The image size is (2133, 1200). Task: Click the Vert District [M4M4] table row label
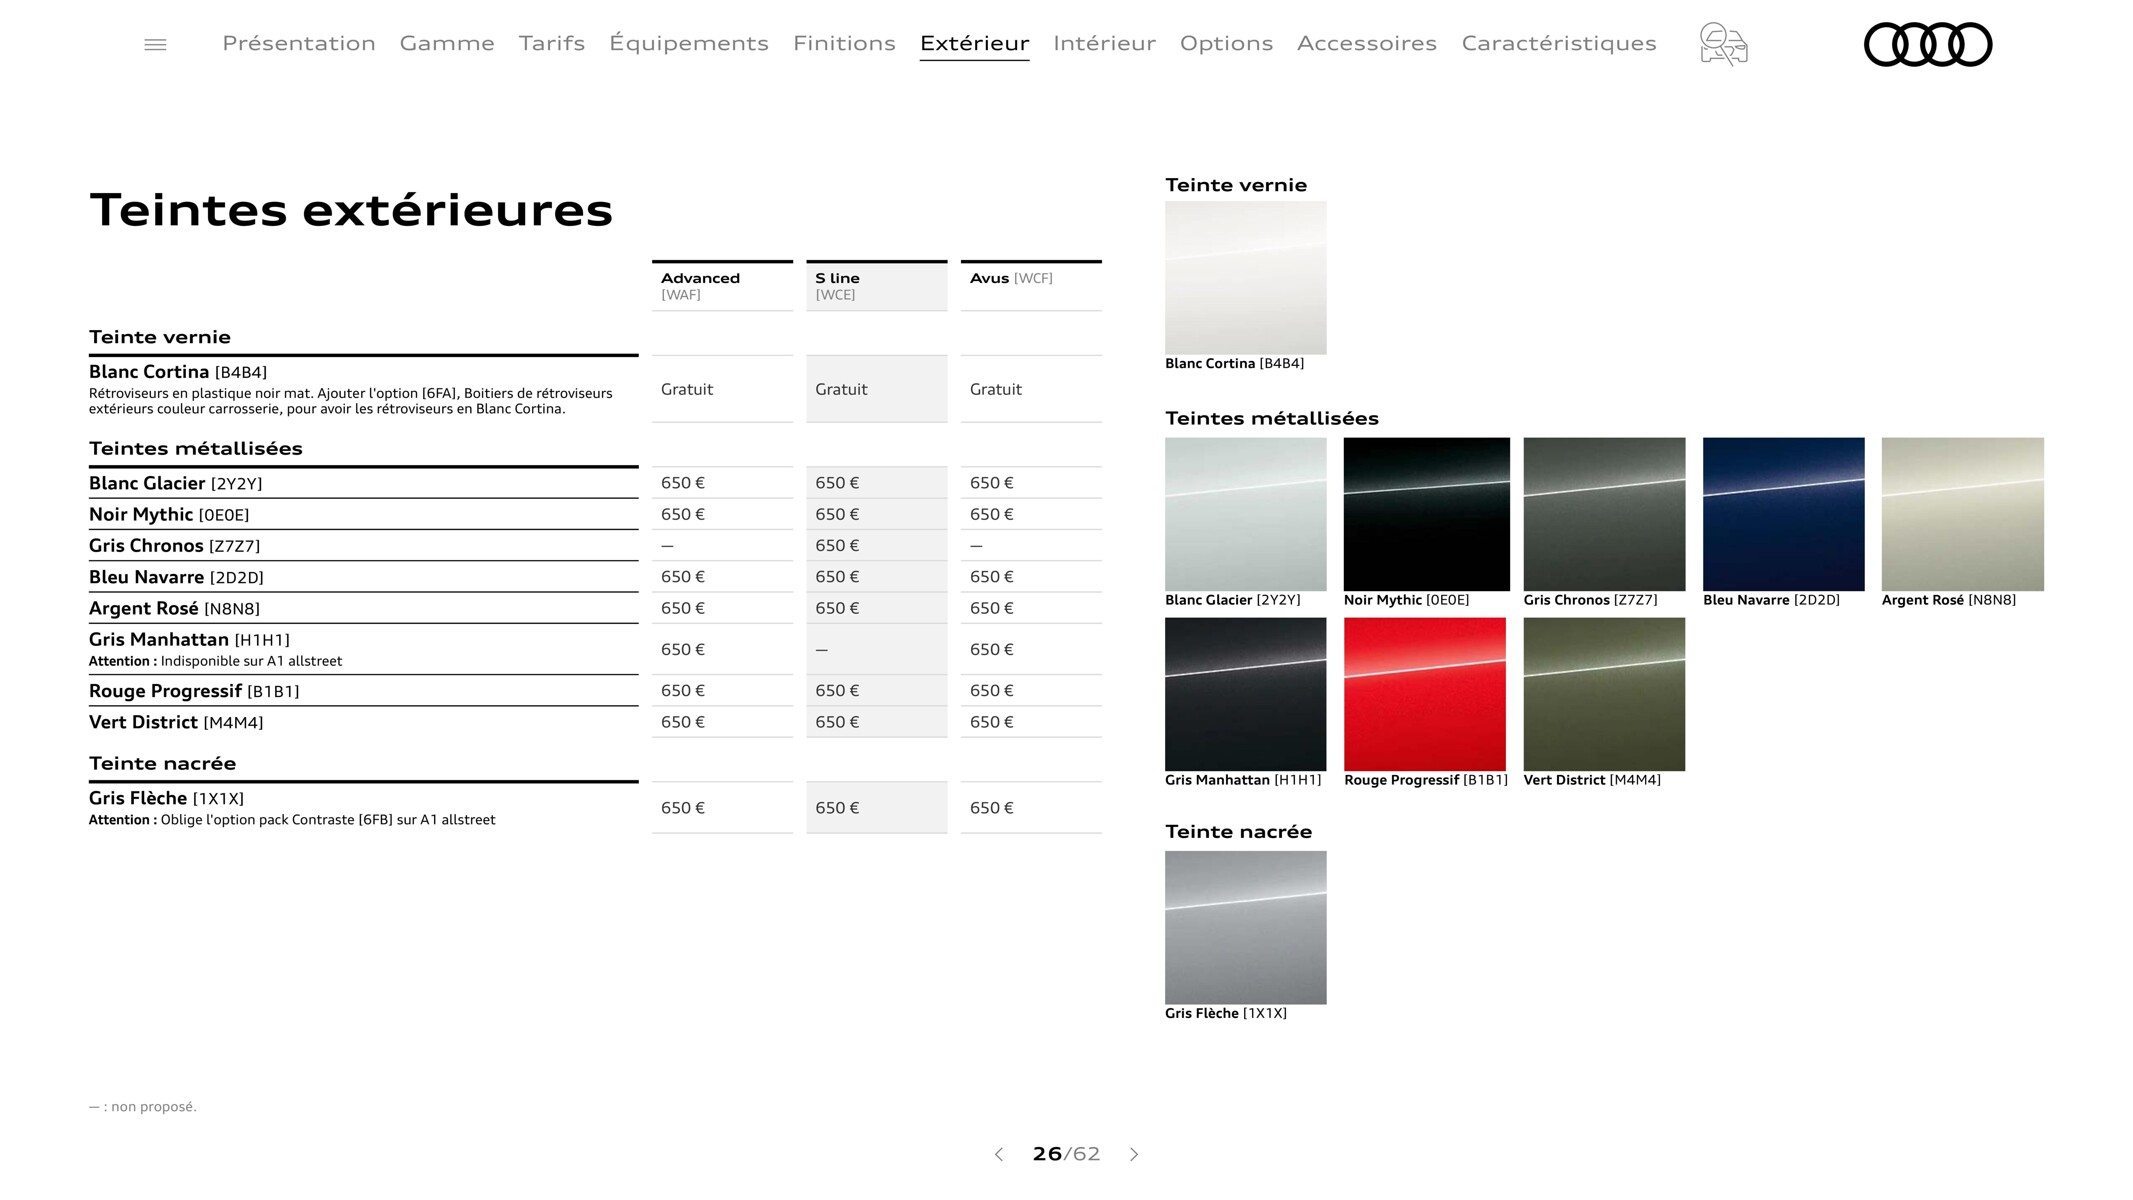176,722
